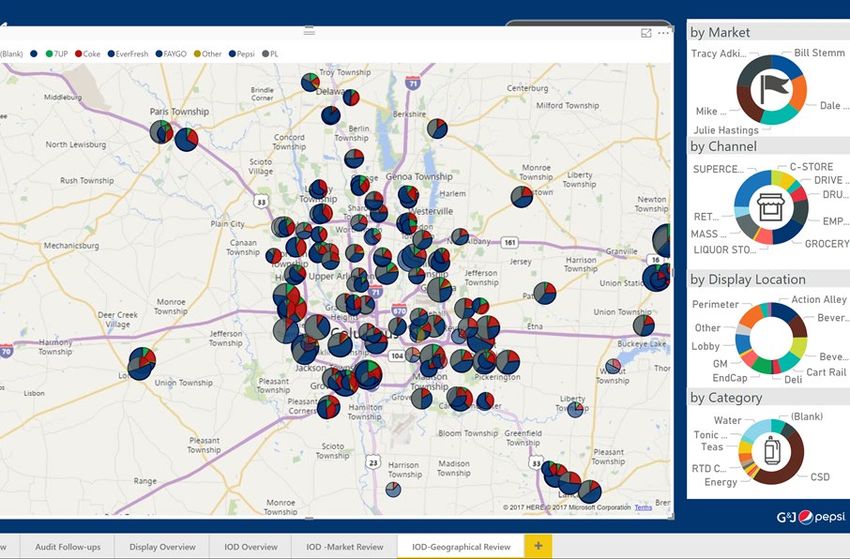The height and width of the screenshot is (559, 850).
Task: Select the FAYGO legend entry
Action: click(171, 54)
